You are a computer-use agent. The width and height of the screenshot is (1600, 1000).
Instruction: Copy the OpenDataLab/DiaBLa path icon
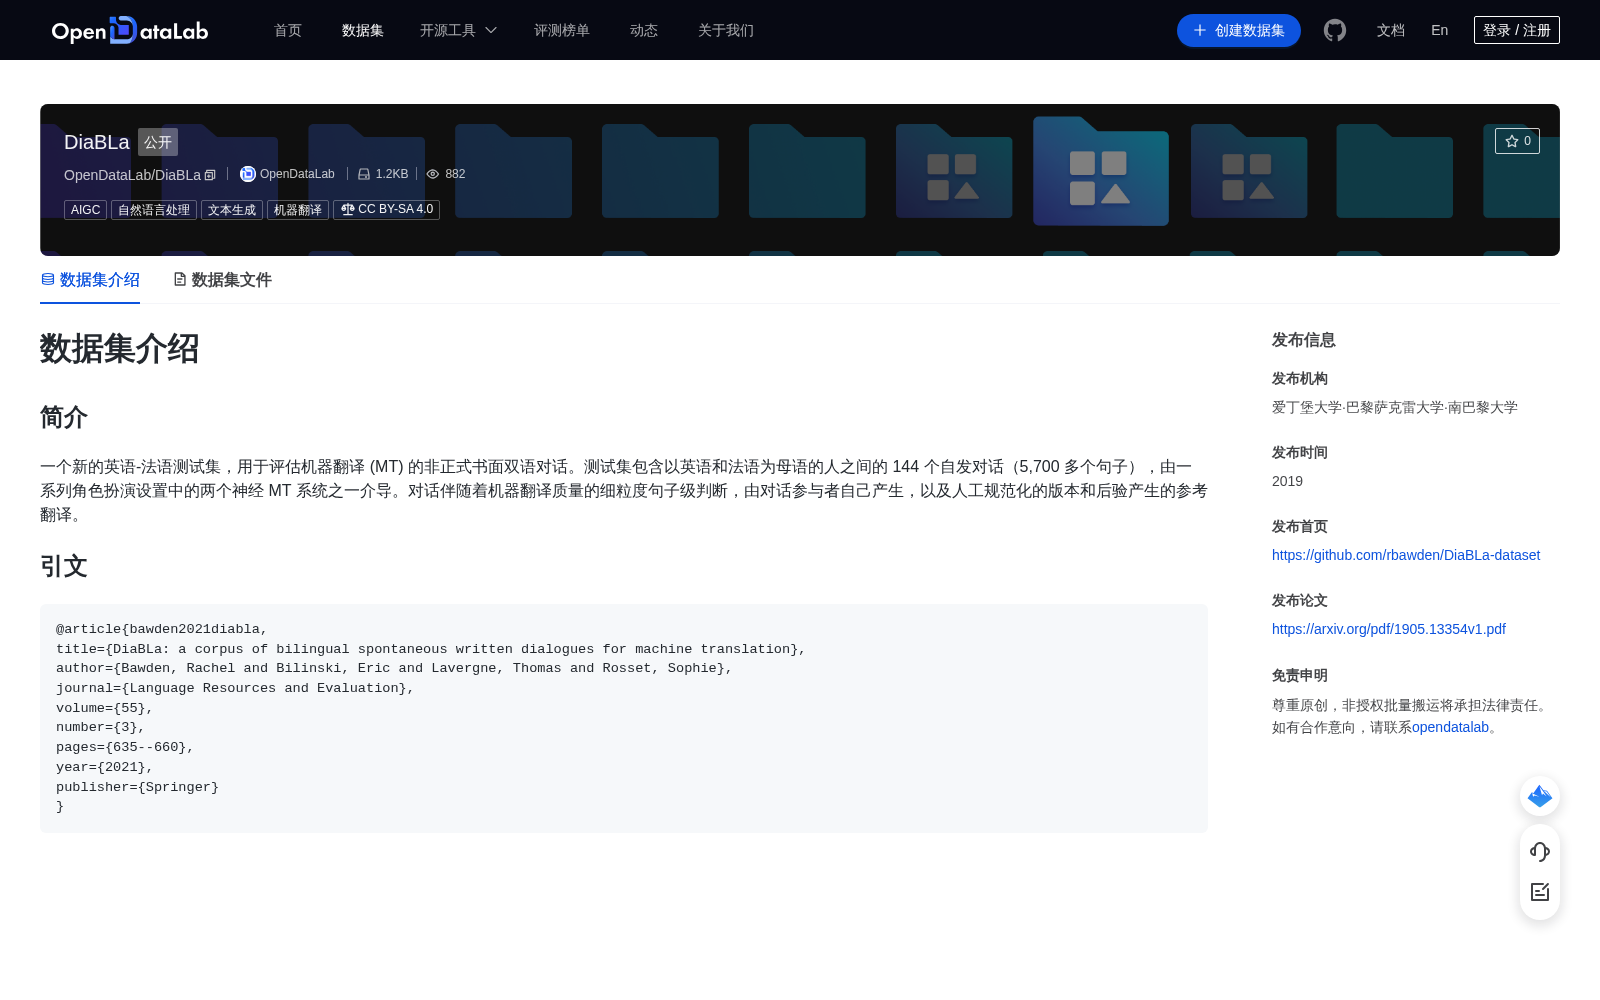point(210,175)
